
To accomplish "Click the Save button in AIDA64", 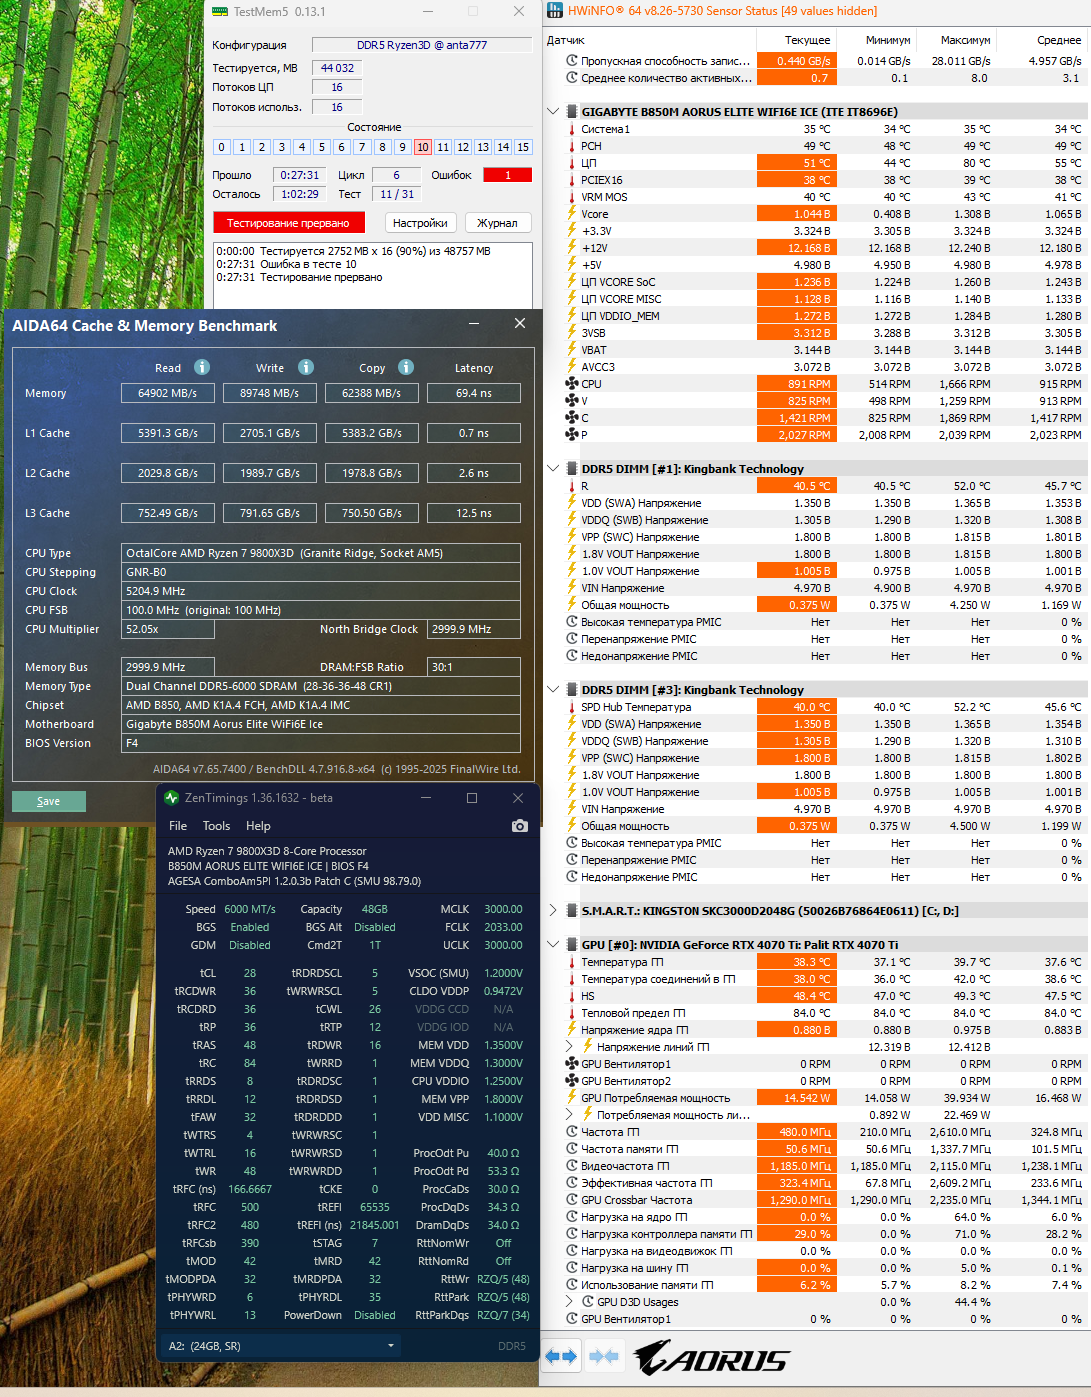I will coord(49,801).
